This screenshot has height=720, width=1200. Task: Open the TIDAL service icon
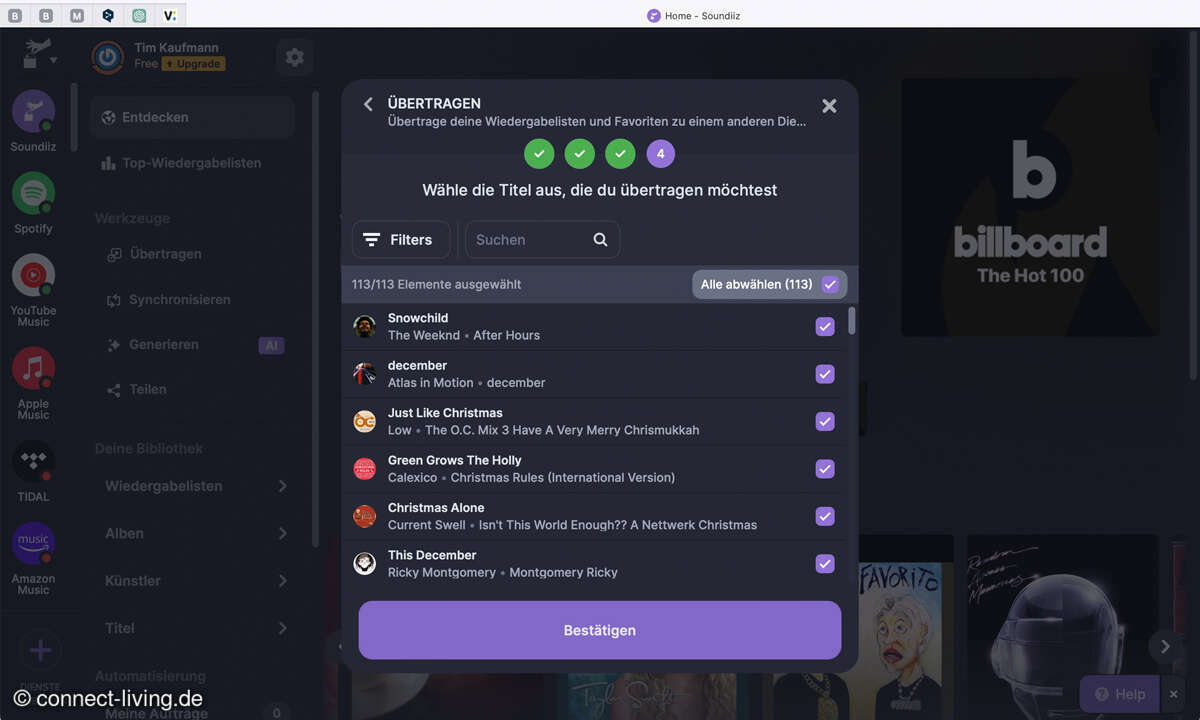[33, 461]
